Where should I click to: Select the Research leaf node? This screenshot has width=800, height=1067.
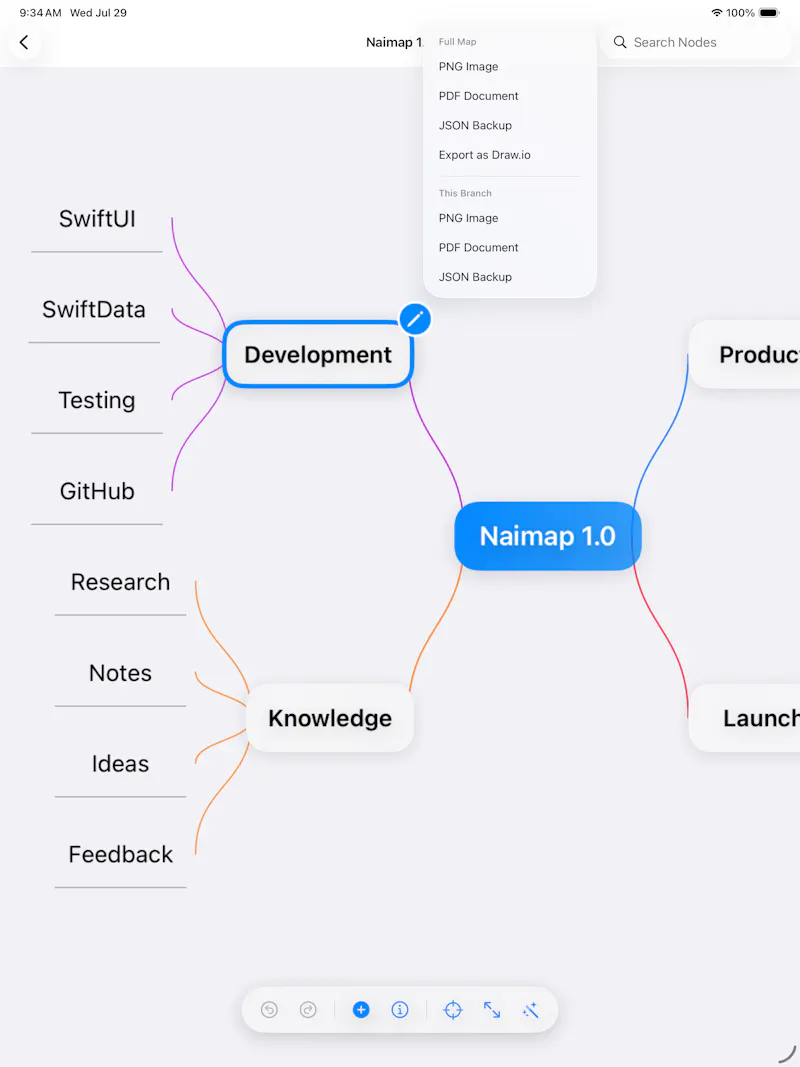tap(120, 582)
